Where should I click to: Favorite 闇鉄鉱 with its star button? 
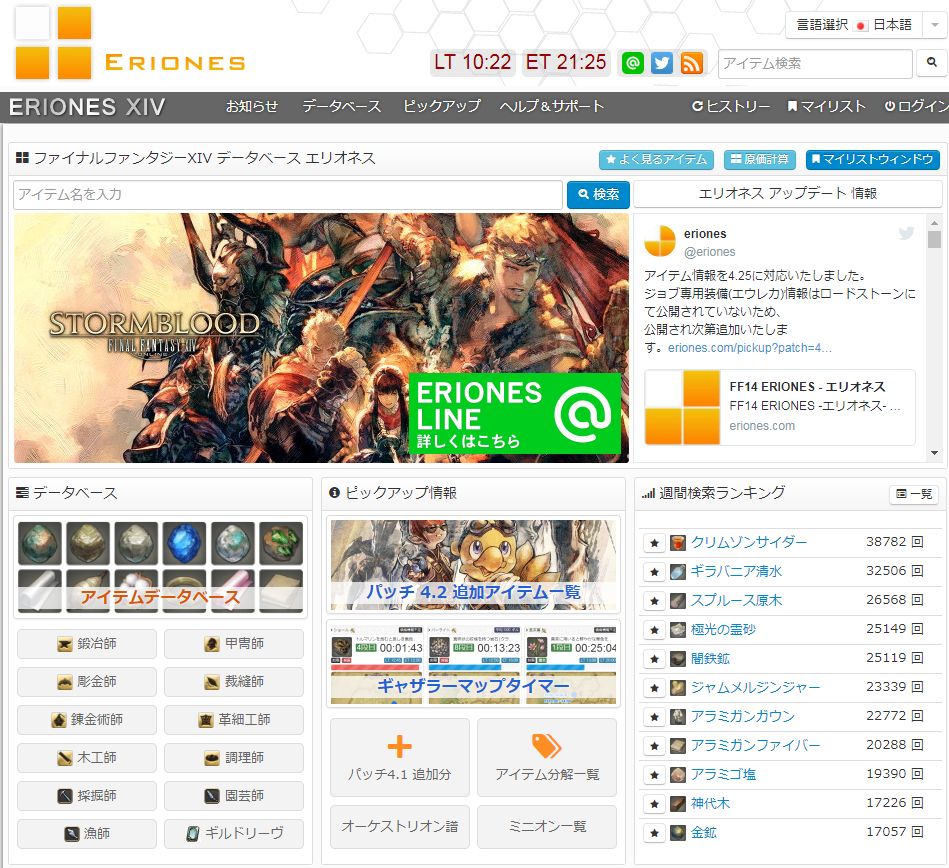tap(654, 659)
